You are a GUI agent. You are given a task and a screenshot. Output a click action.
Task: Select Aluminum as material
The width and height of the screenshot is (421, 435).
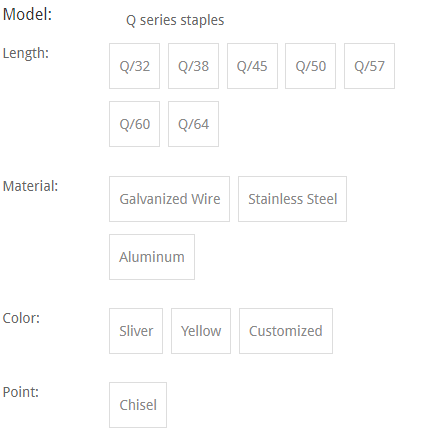pos(152,257)
